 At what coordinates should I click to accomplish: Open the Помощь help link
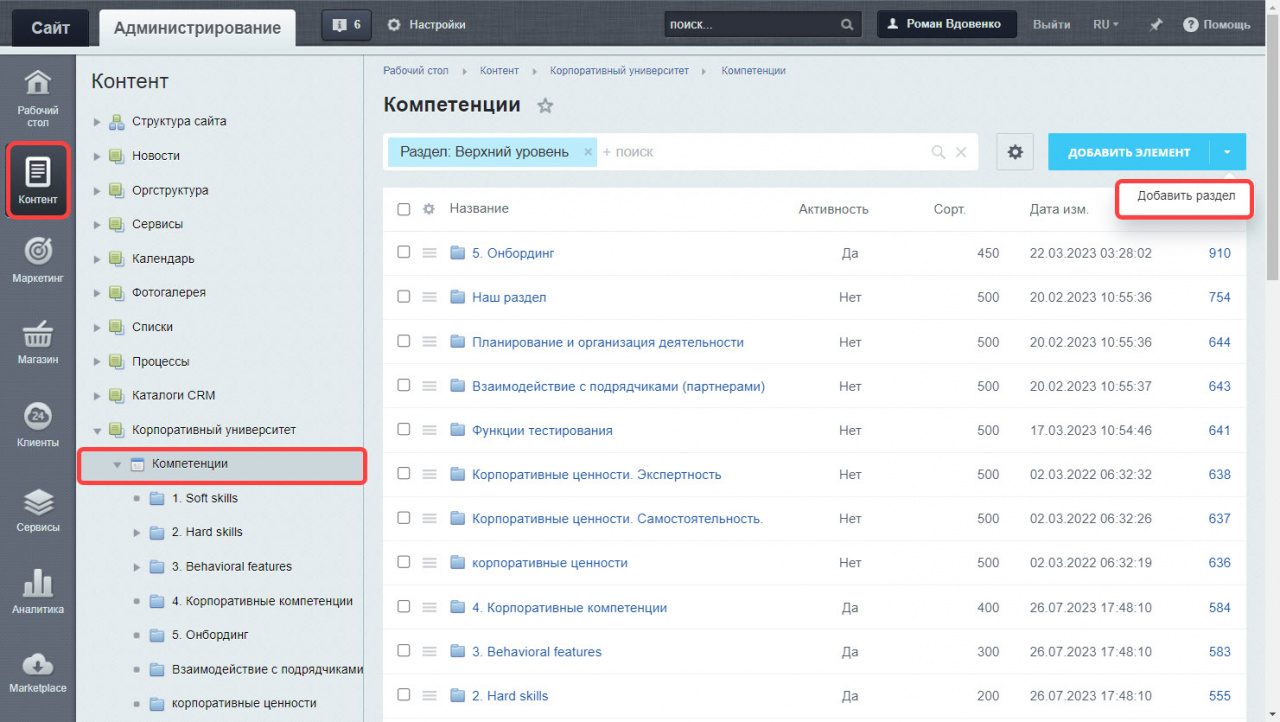click(1216, 25)
